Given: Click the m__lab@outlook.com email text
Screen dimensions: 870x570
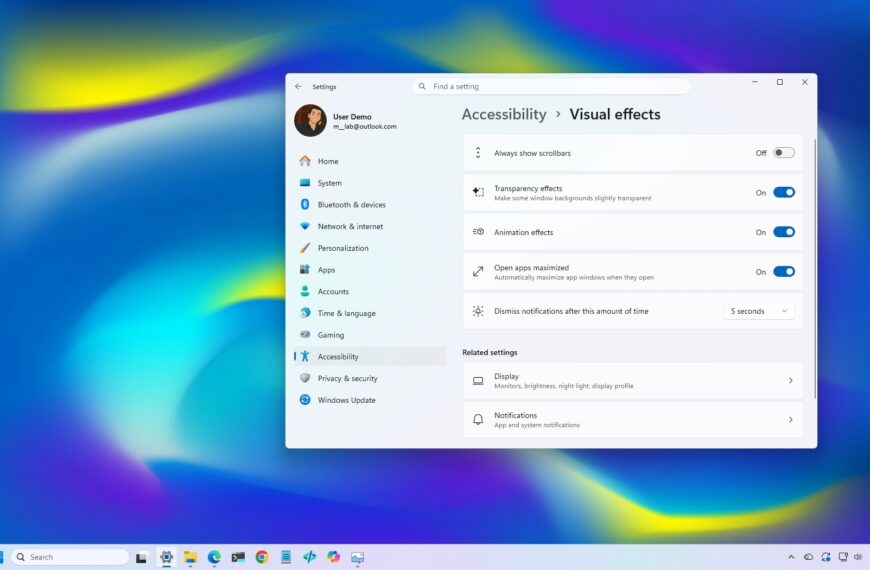Looking at the screenshot, I should click(x=365, y=127).
